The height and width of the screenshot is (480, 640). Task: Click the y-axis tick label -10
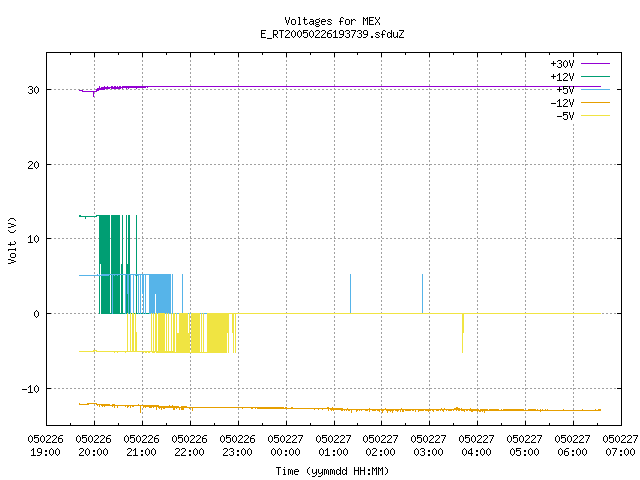tap(31, 389)
